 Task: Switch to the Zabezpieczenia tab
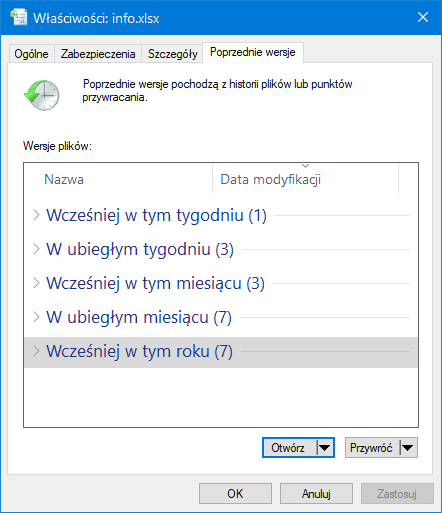pyautogui.click(x=98, y=54)
